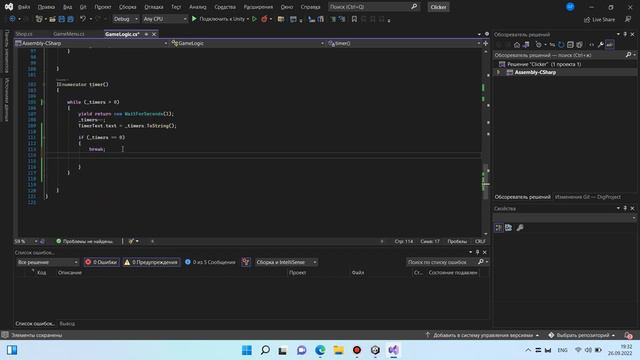Open the Debug configuration dropdown

point(126,19)
